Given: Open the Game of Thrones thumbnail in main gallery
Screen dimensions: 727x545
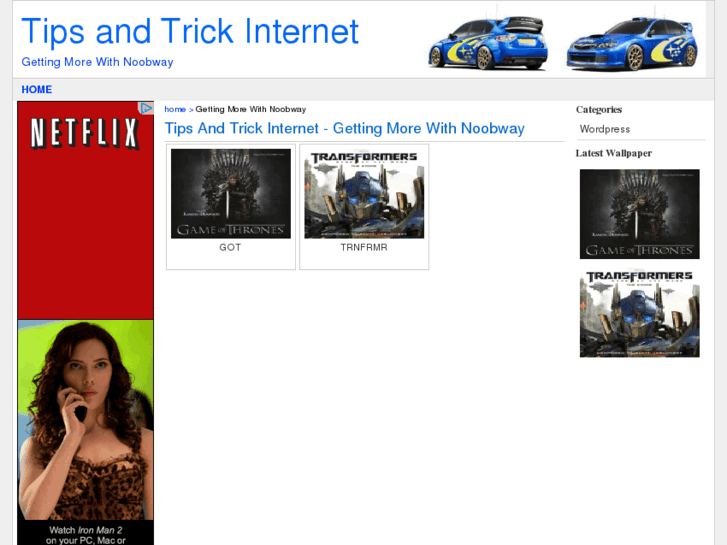Looking at the screenshot, I should [231, 194].
